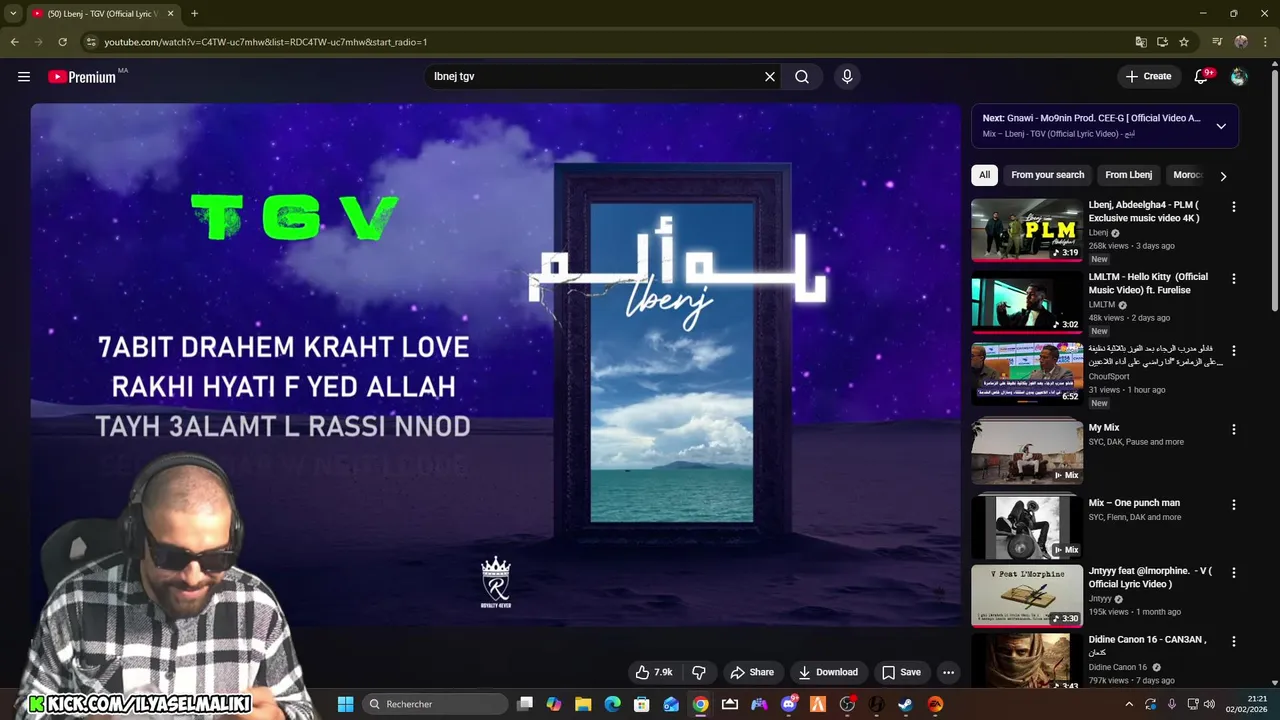Viewport: 1280px width, 720px height.
Task: Show more filter chips with right arrow
Action: (1223, 176)
